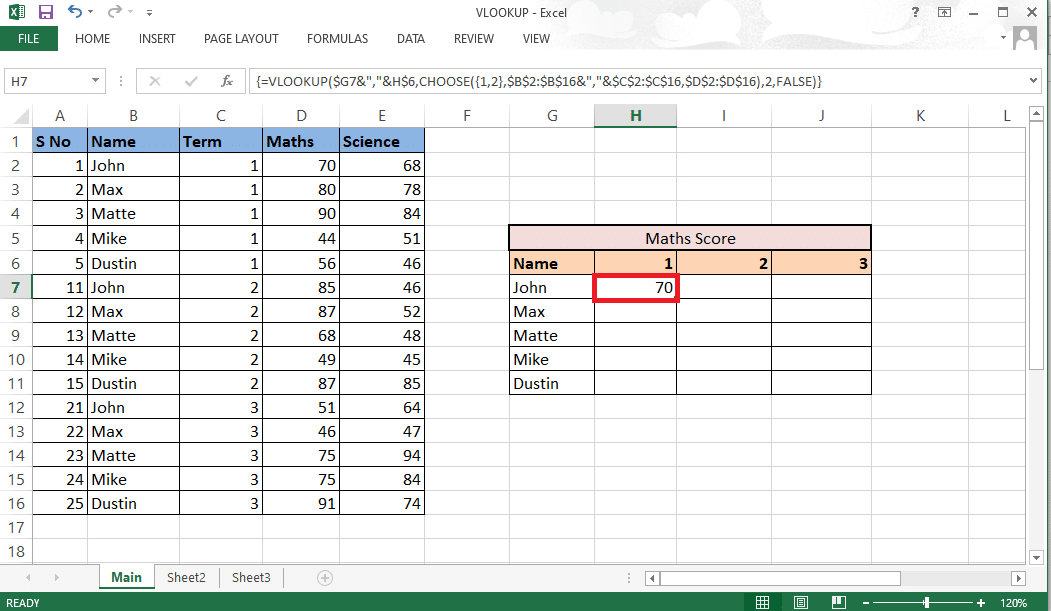The width and height of the screenshot is (1051, 611).
Task: Select column D header
Action: click(301, 116)
